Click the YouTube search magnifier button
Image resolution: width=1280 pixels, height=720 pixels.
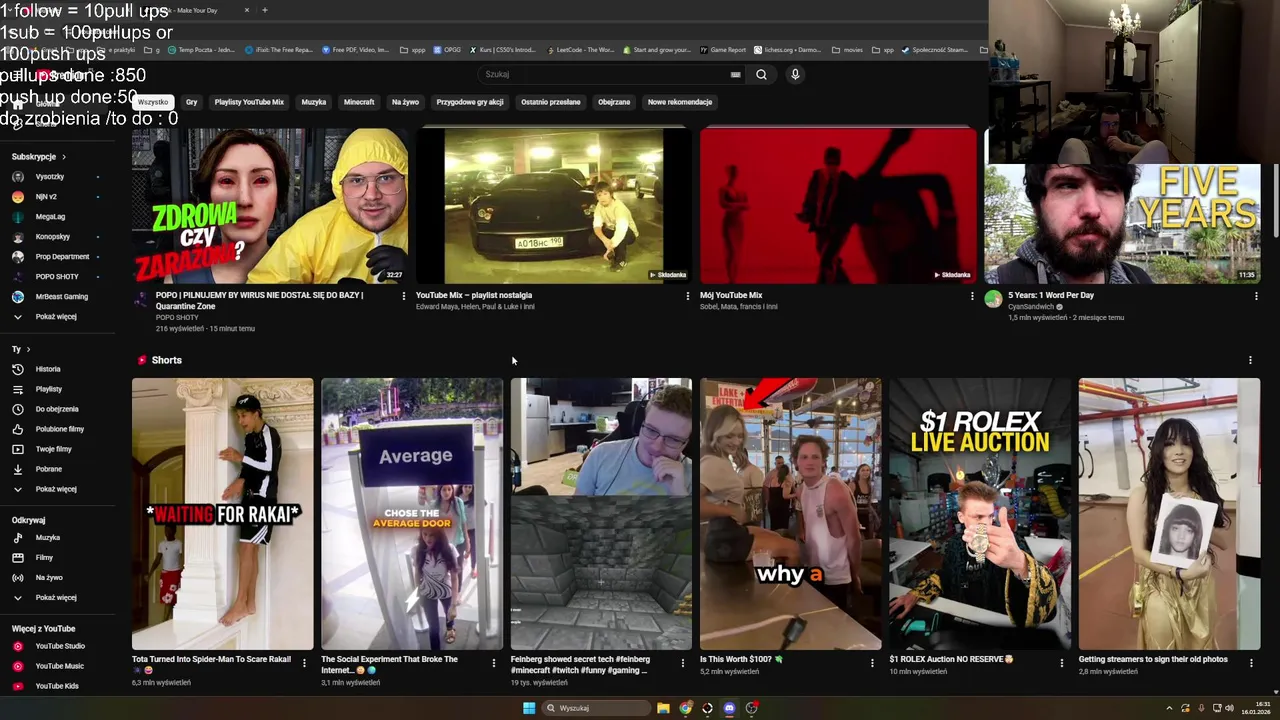(x=761, y=74)
